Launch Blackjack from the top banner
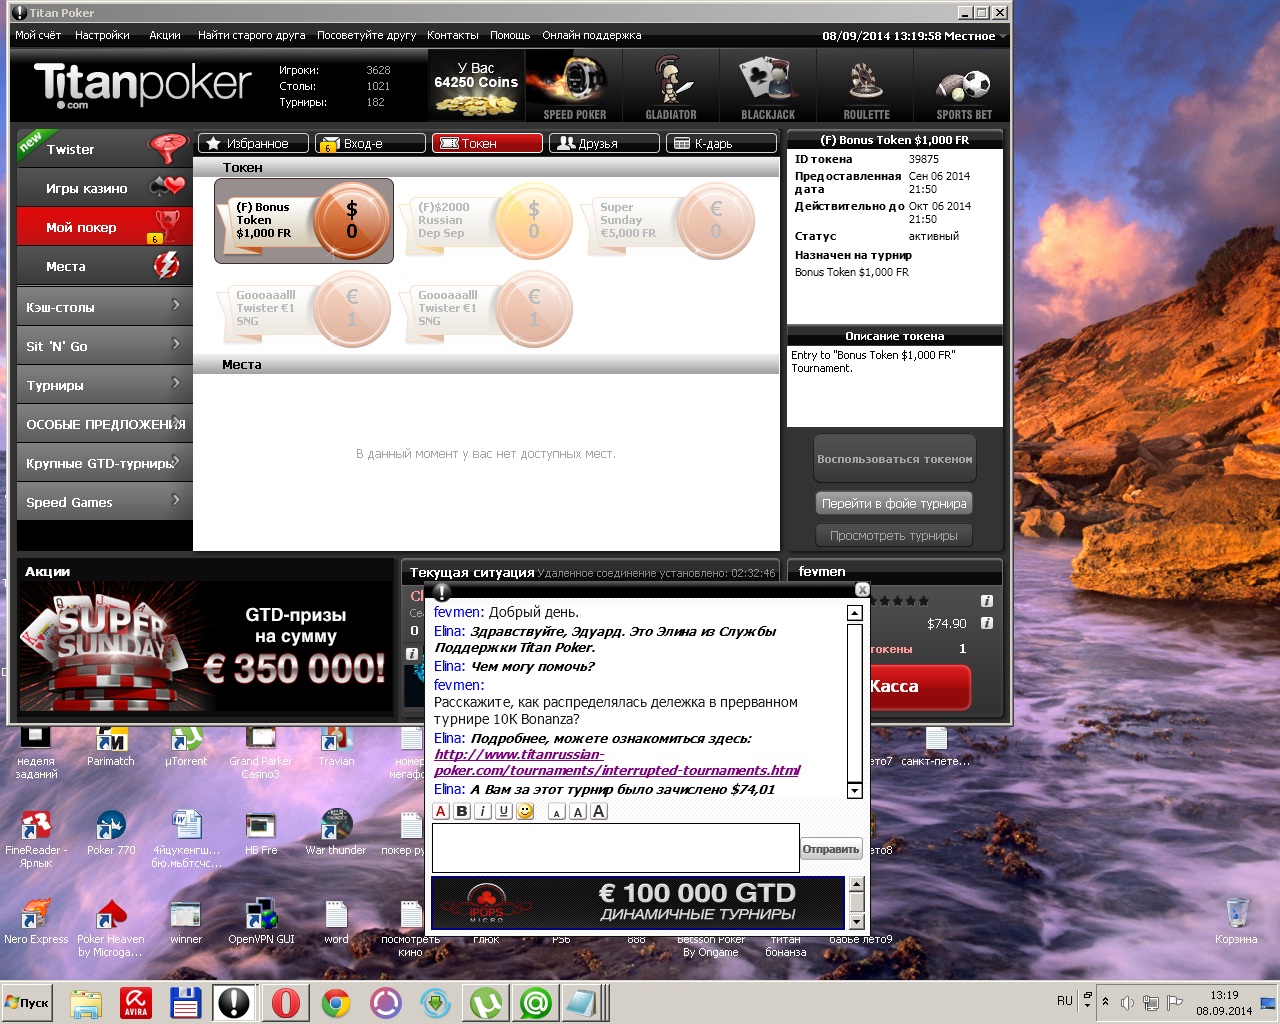1280x1024 pixels. pyautogui.click(x=768, y=87)
